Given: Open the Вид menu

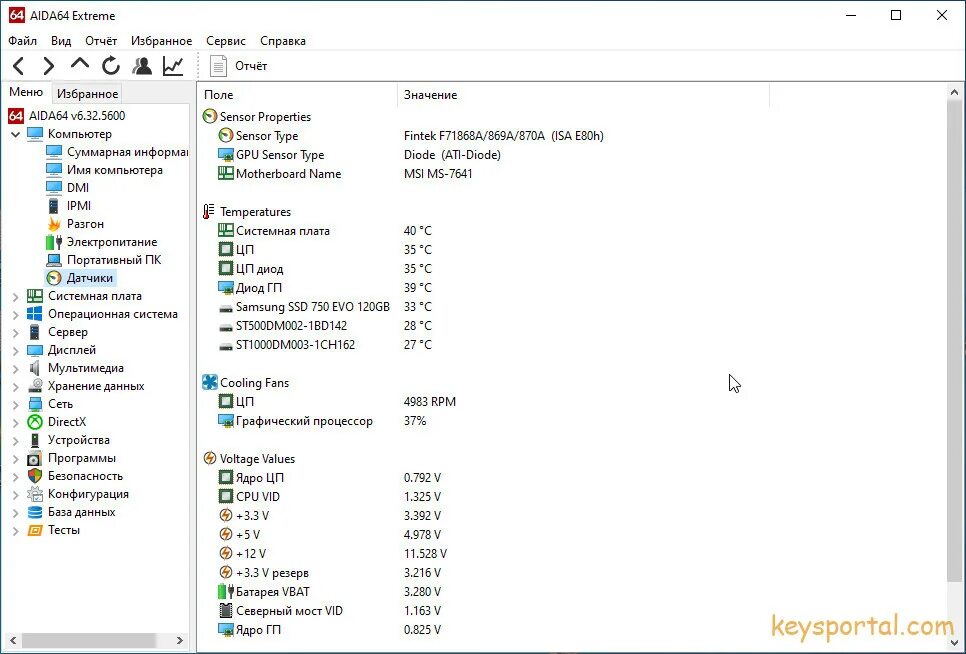Looking at the screenshot, I should (61, 41).
